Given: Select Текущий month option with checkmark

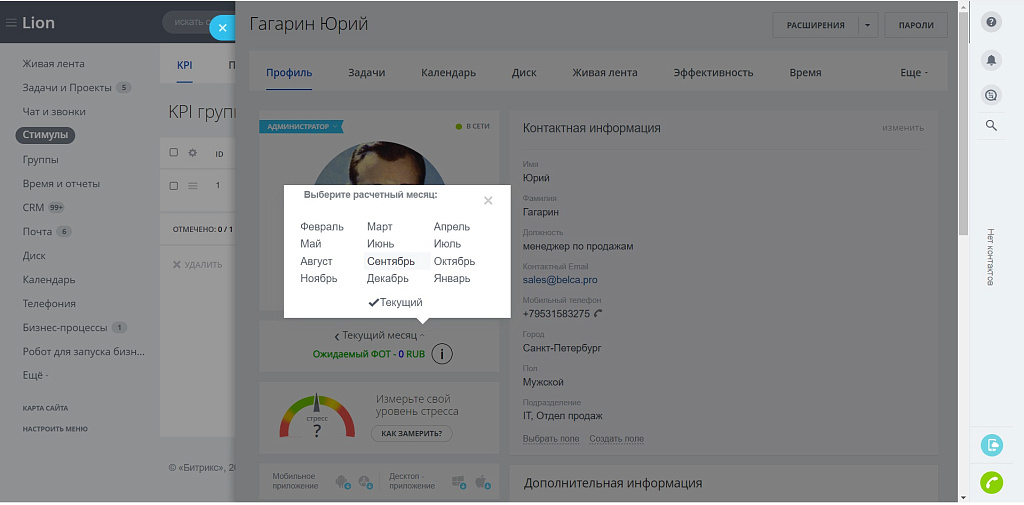Looking at the screenshot, I should (395, 302).
